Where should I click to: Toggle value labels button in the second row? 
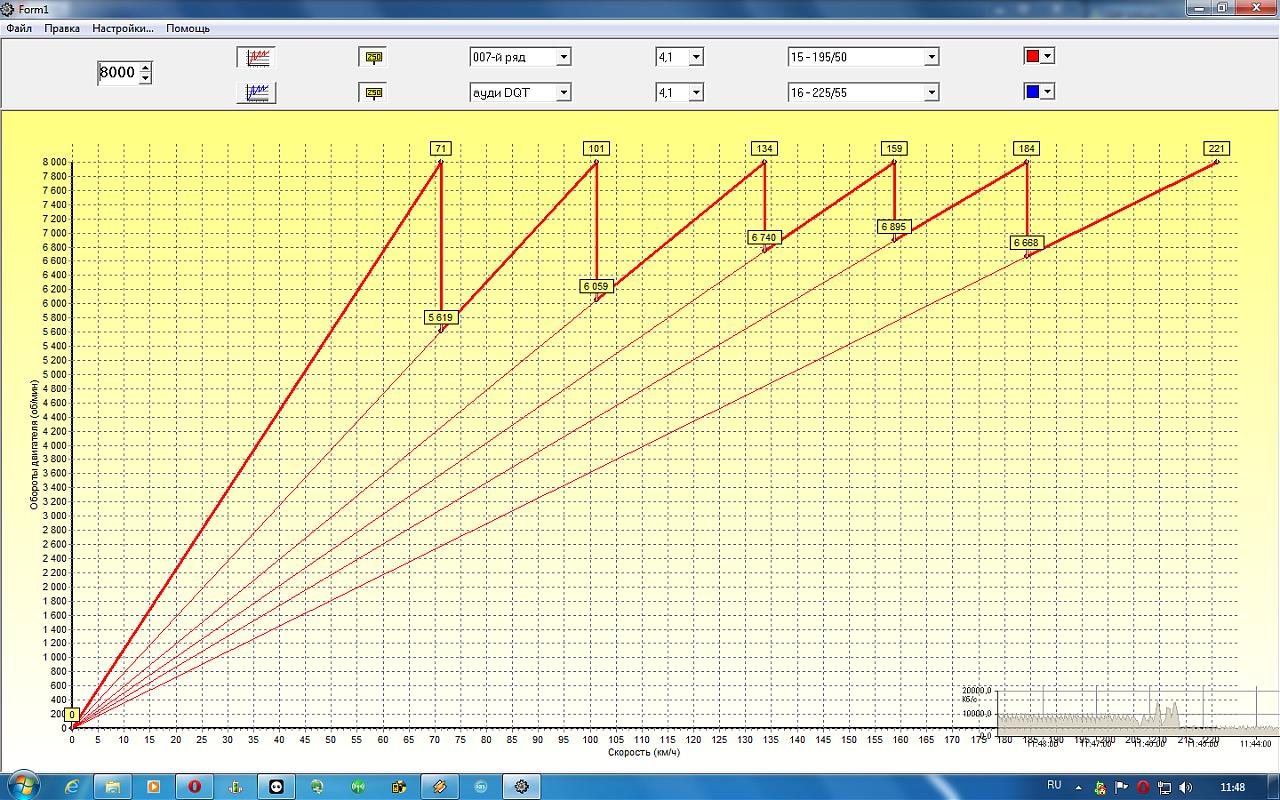[x=373, y=93]
